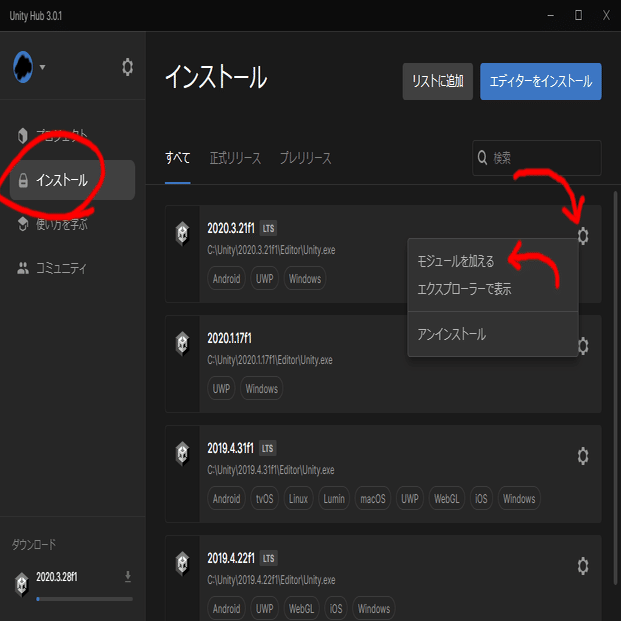Click the macOS tag of 2019.4.31f1
621x621 pixels.
pyautogui.click(x=373, y=498)
